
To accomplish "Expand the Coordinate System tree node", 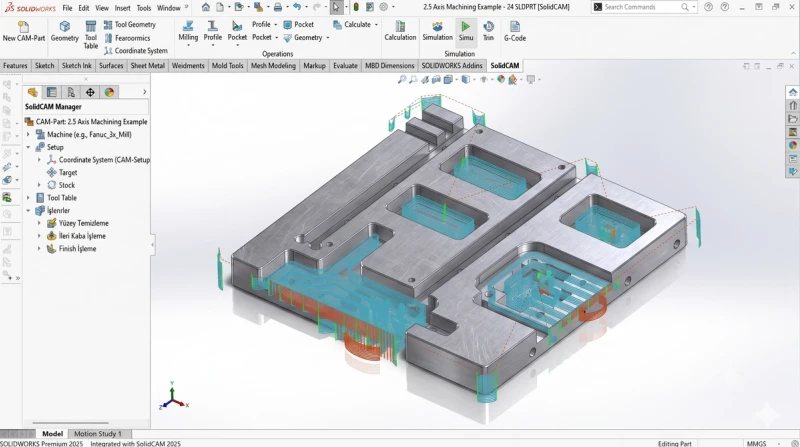I will (x=39, y=160).
